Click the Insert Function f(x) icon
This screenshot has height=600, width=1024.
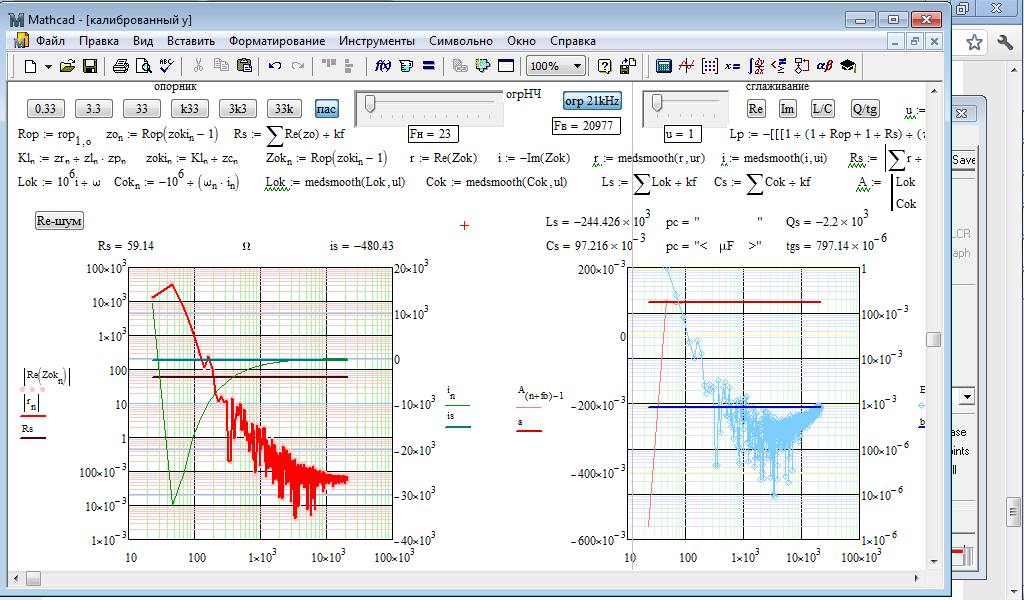(x=382, y=66)
